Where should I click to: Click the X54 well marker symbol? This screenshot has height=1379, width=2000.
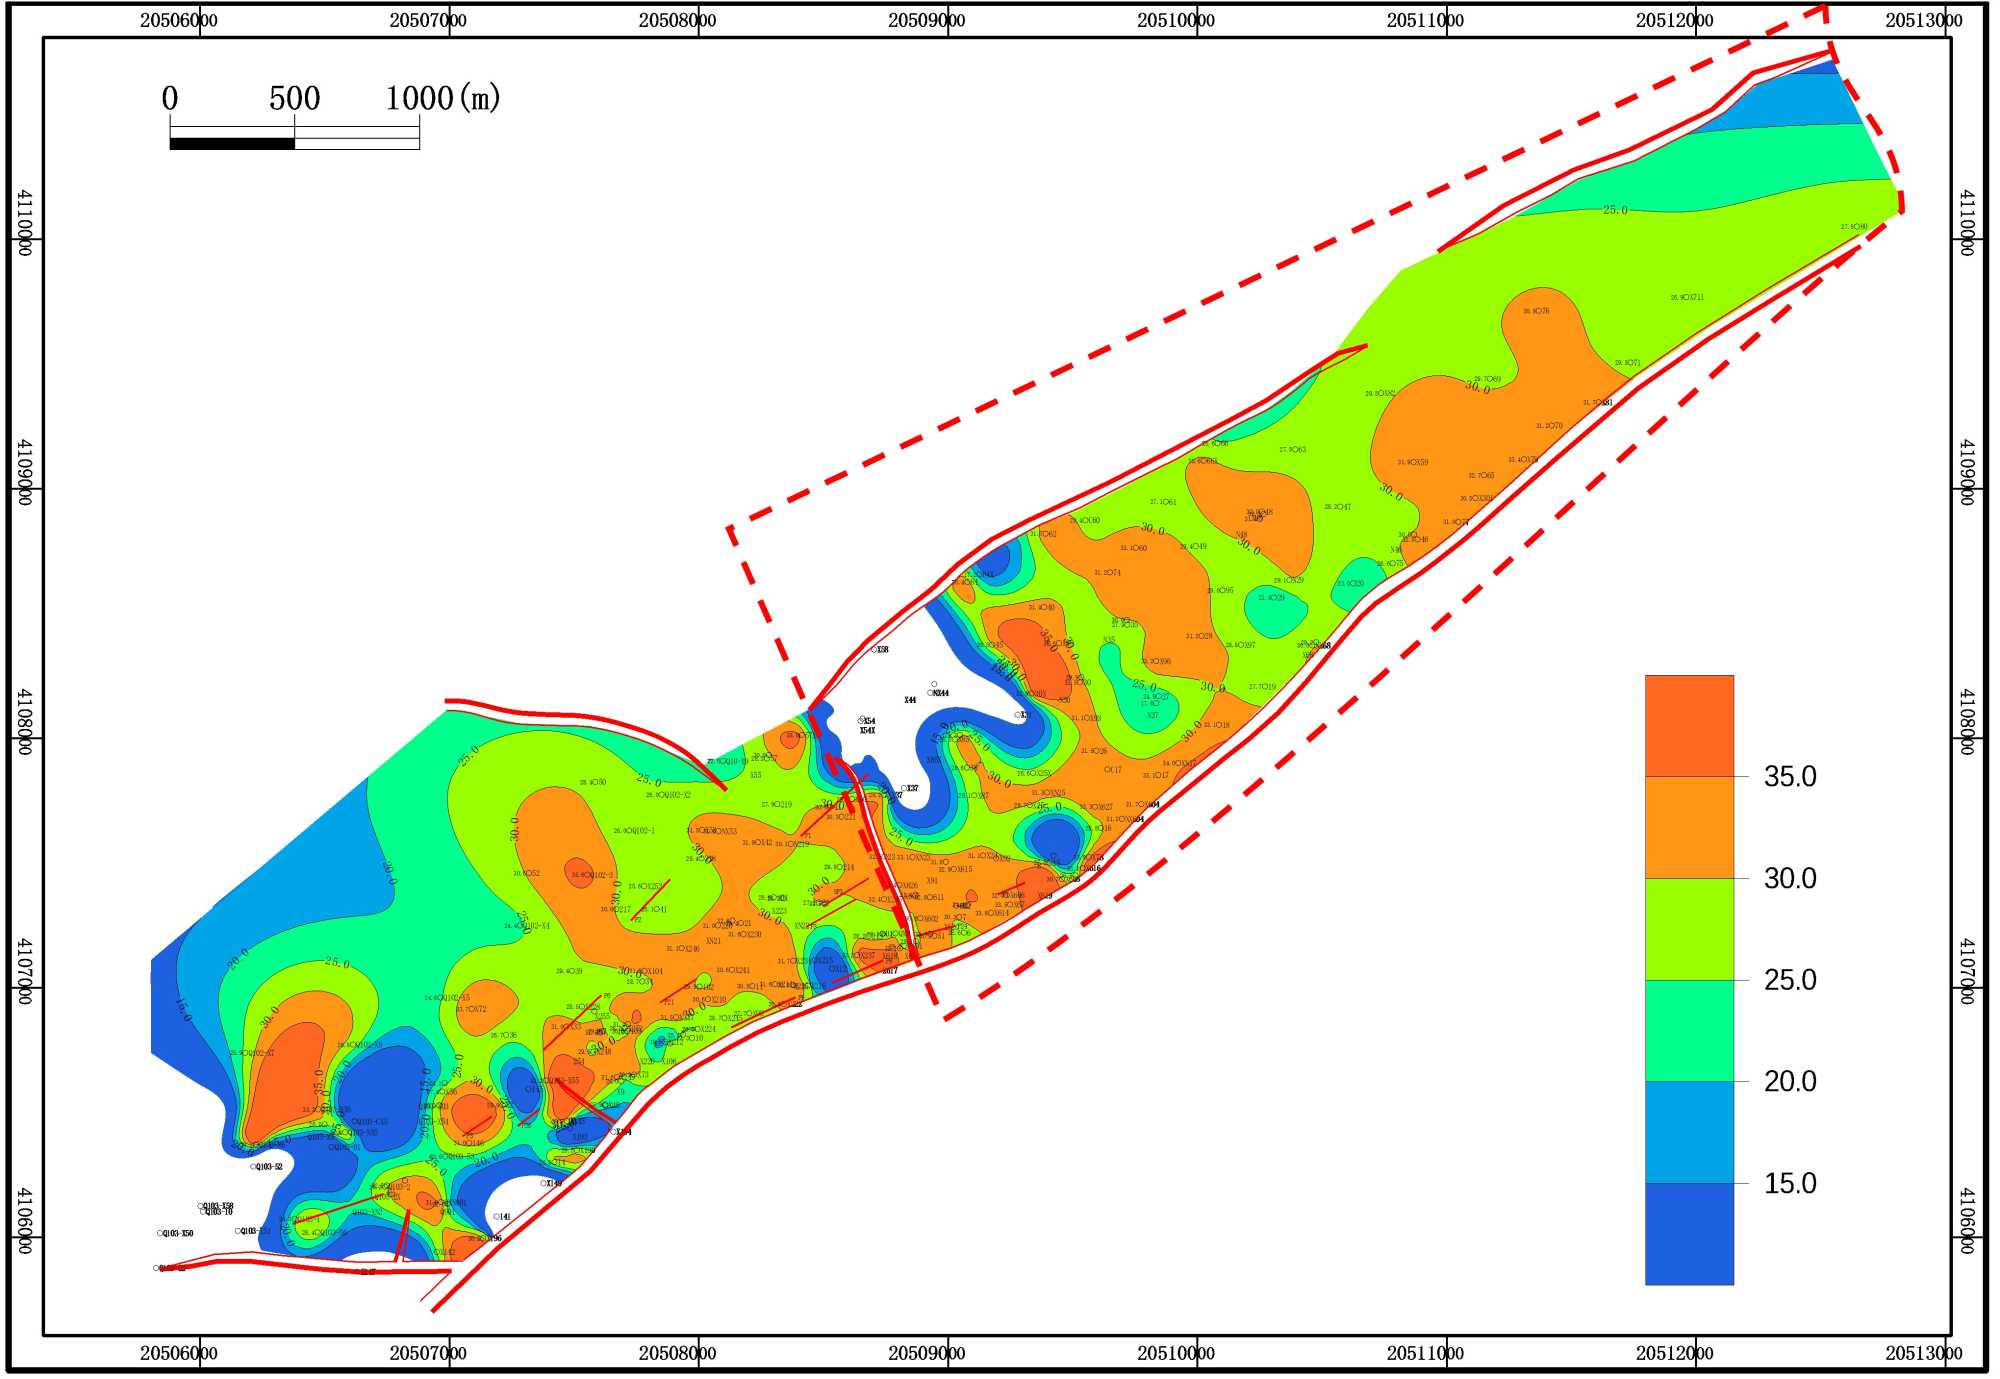862,722
